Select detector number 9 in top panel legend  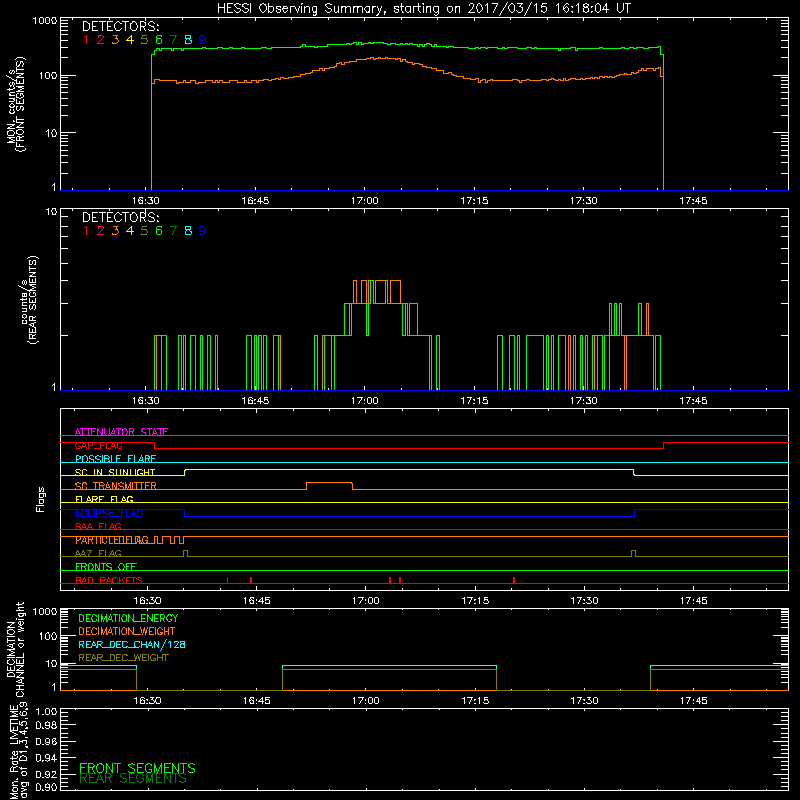click(x=203, y=40)
